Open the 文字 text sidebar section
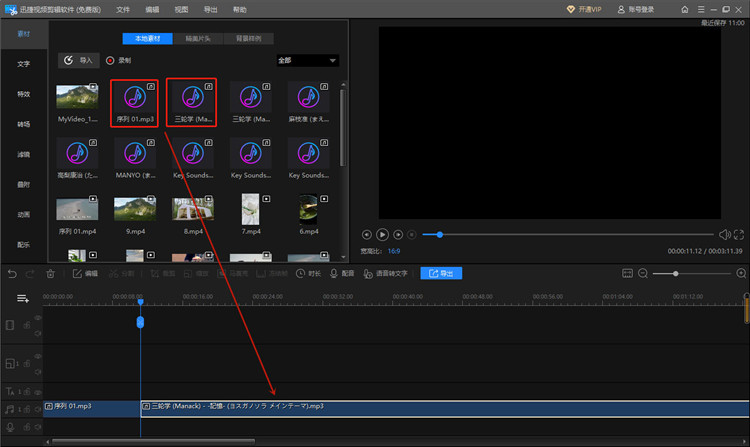The height and width of the screenshot is (447, 750). pos(24,64)
